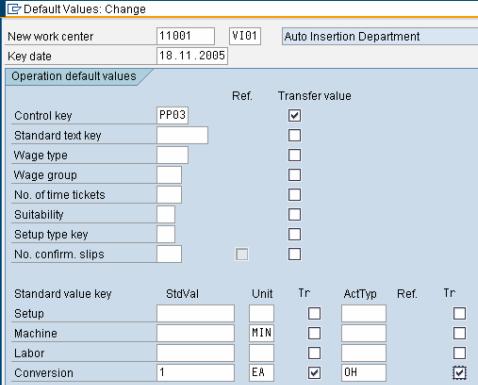Click Conversion activity type field OH
This screenshot has width=478, height=385.
pos(364,373)
